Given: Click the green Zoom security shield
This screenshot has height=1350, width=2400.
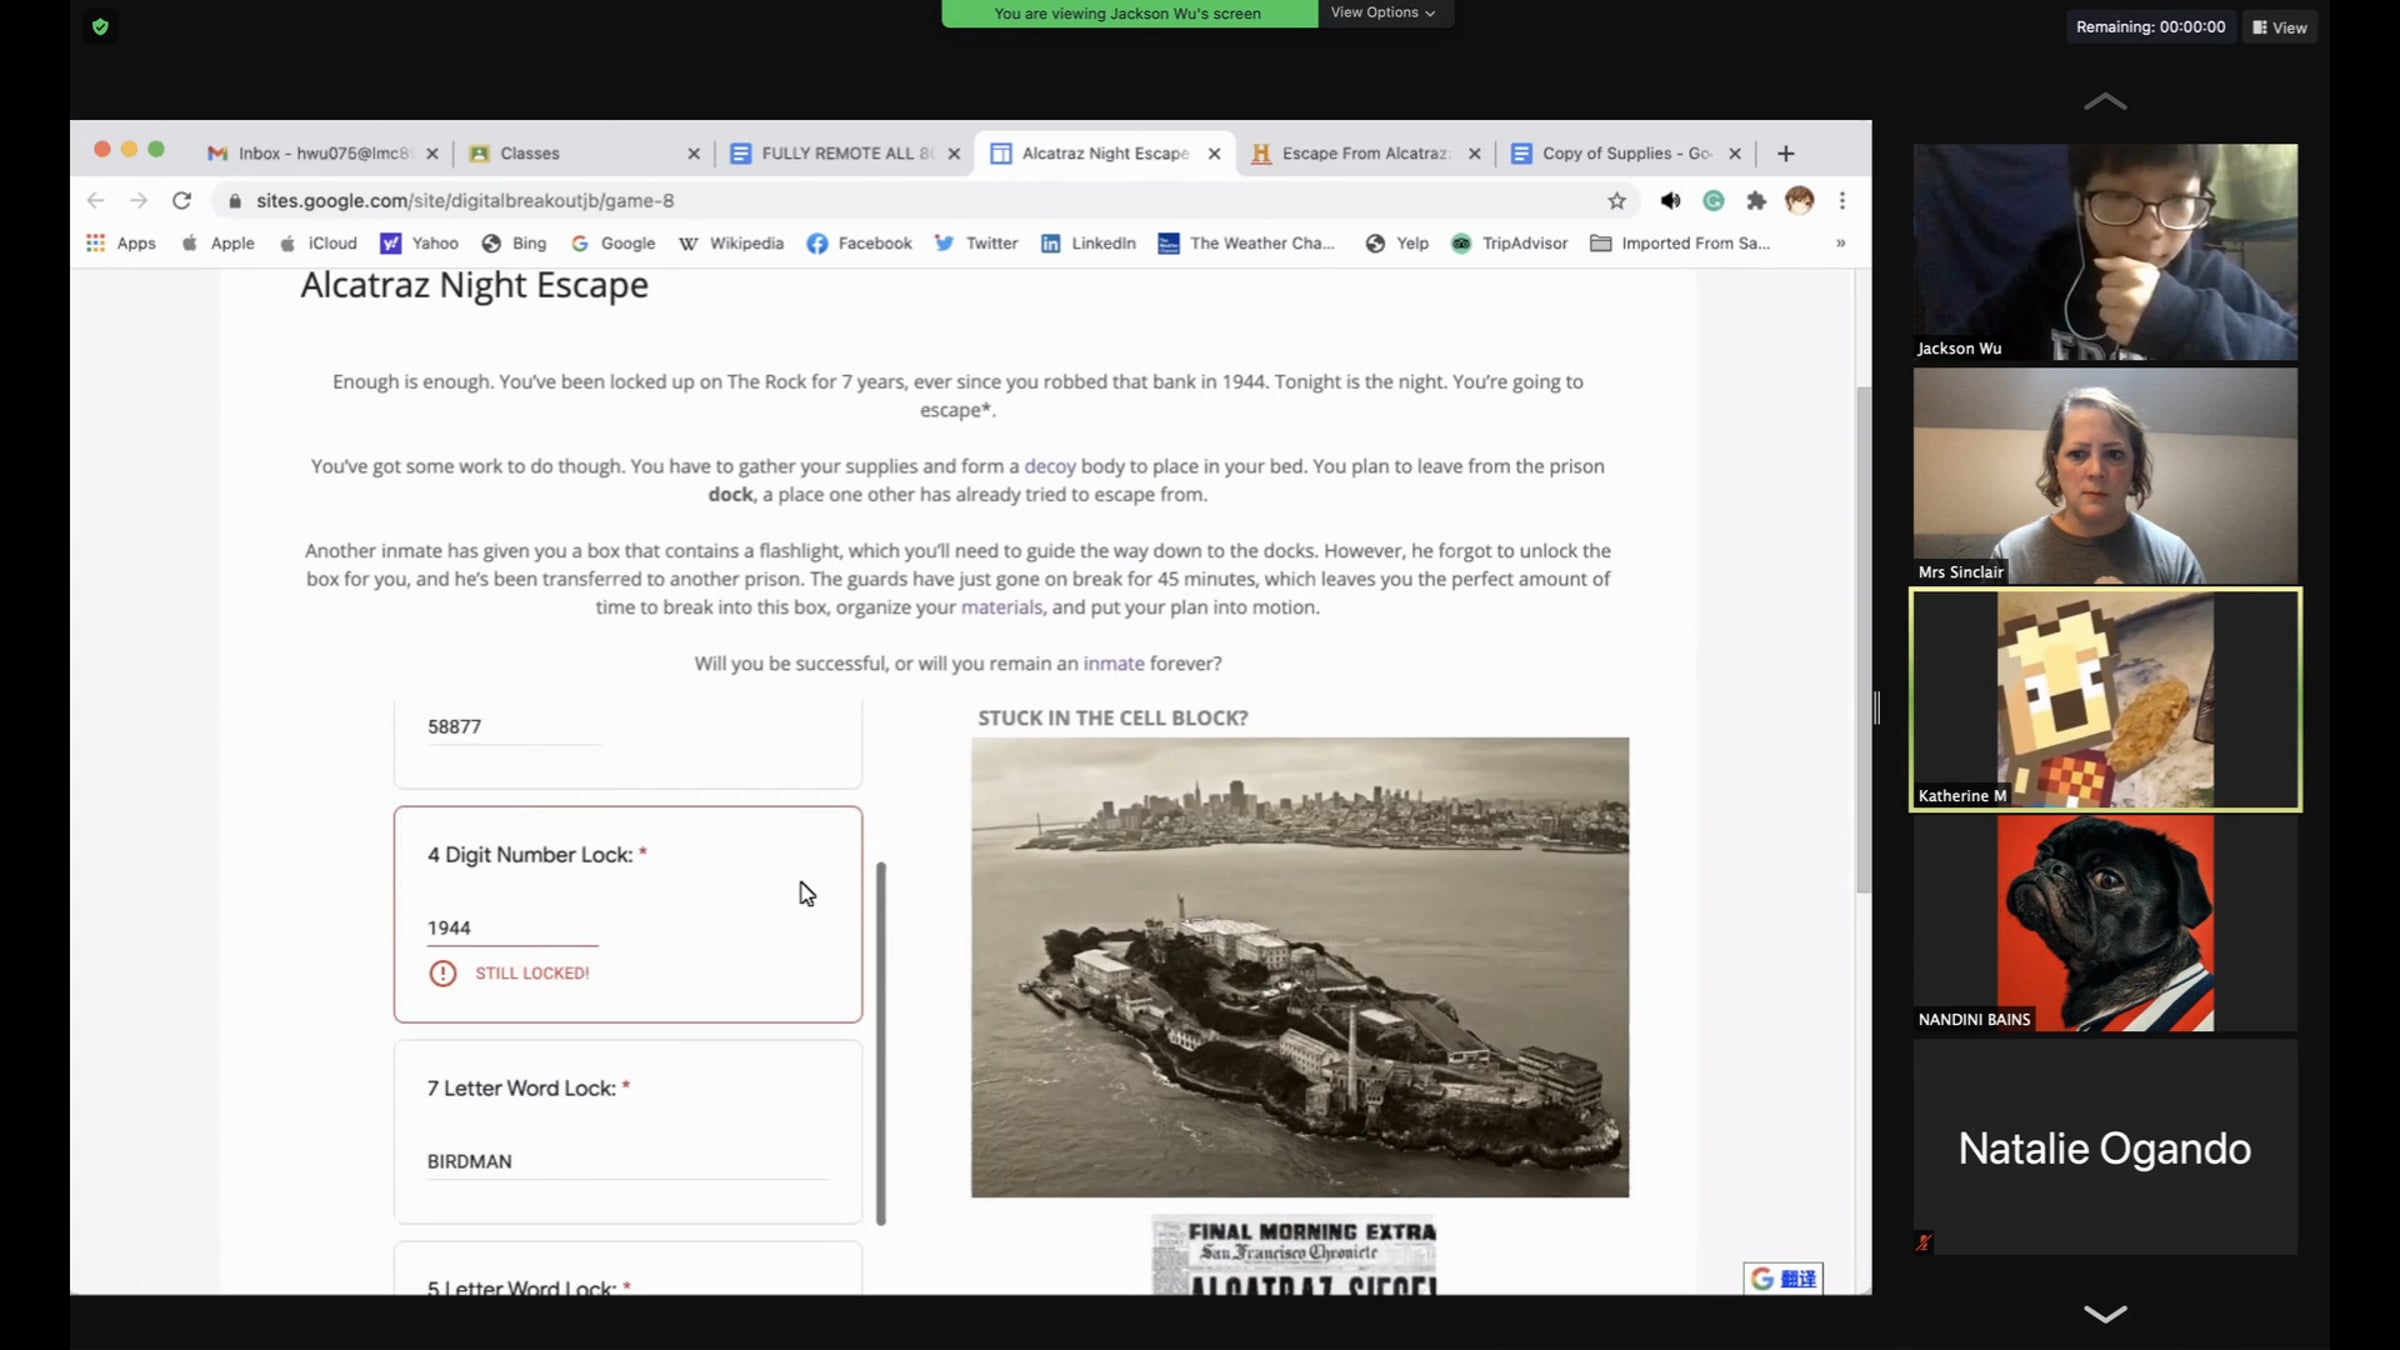Looking at the screenshot, I should coord(100,27).
